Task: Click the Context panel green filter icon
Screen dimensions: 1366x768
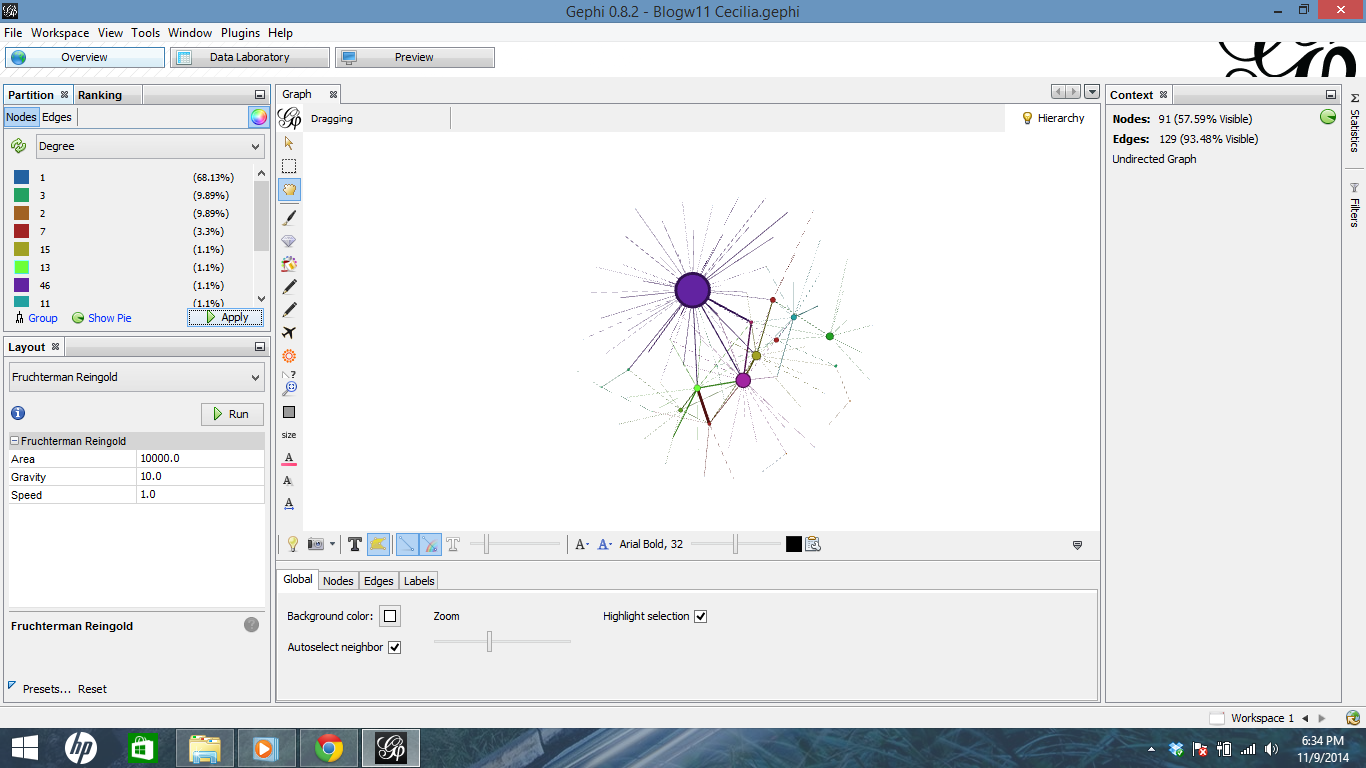Action: click(1328, 117)
